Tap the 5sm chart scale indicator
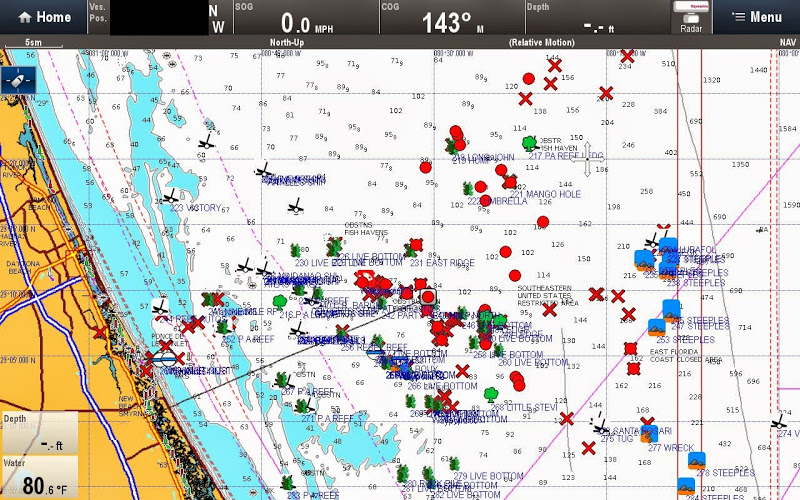 [34, 42]
